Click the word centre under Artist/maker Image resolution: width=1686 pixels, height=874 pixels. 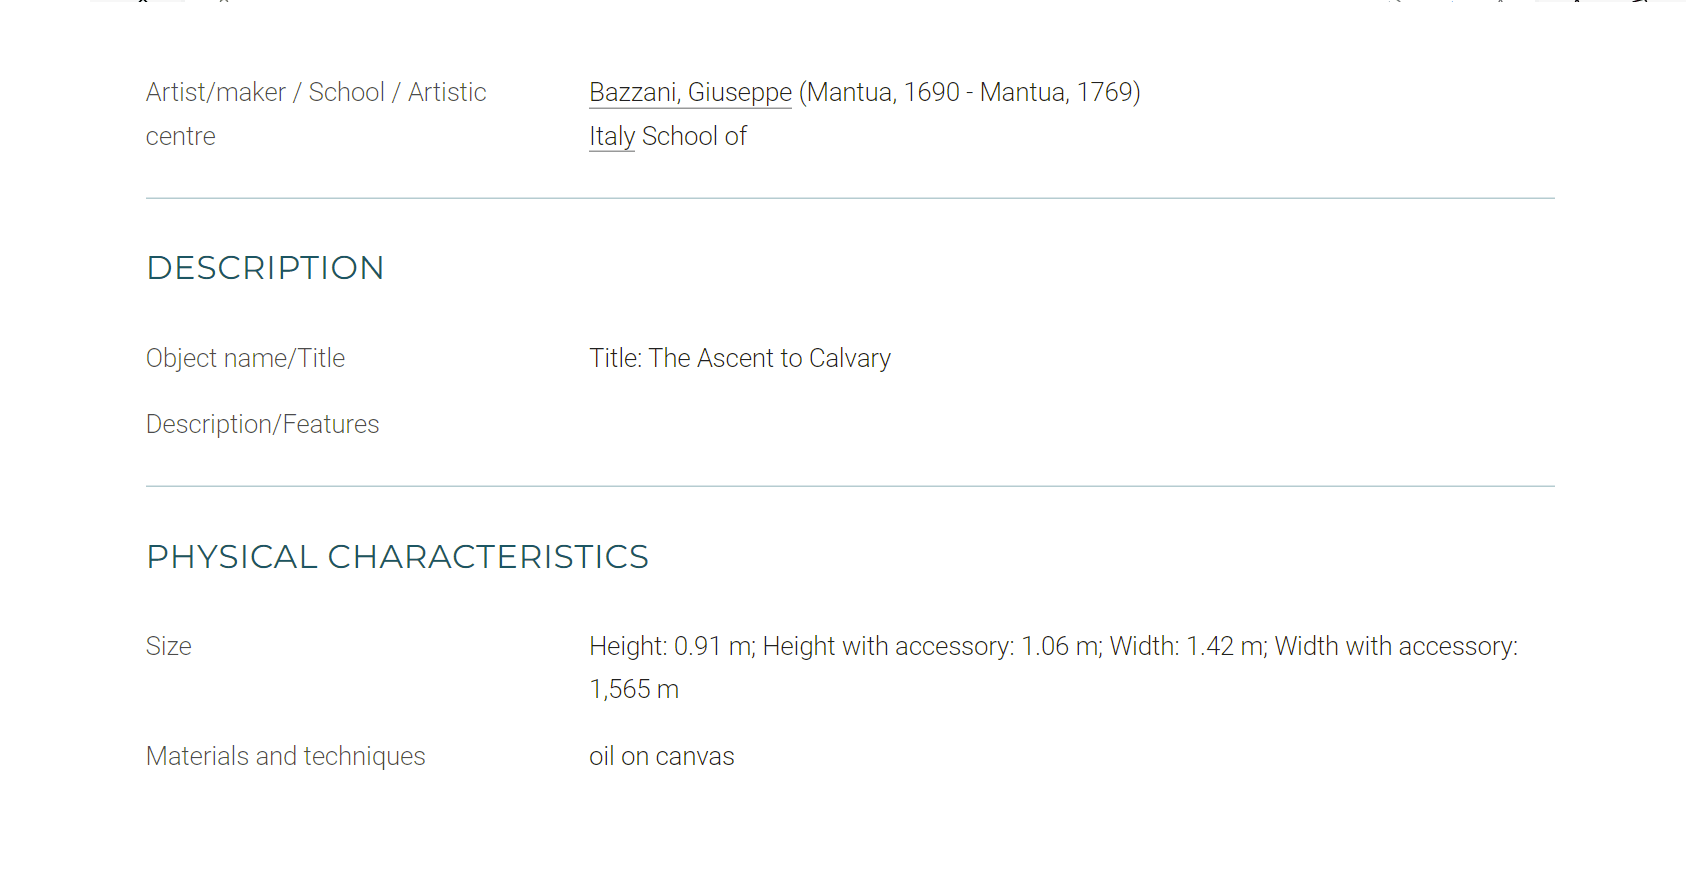pos(180,136)
